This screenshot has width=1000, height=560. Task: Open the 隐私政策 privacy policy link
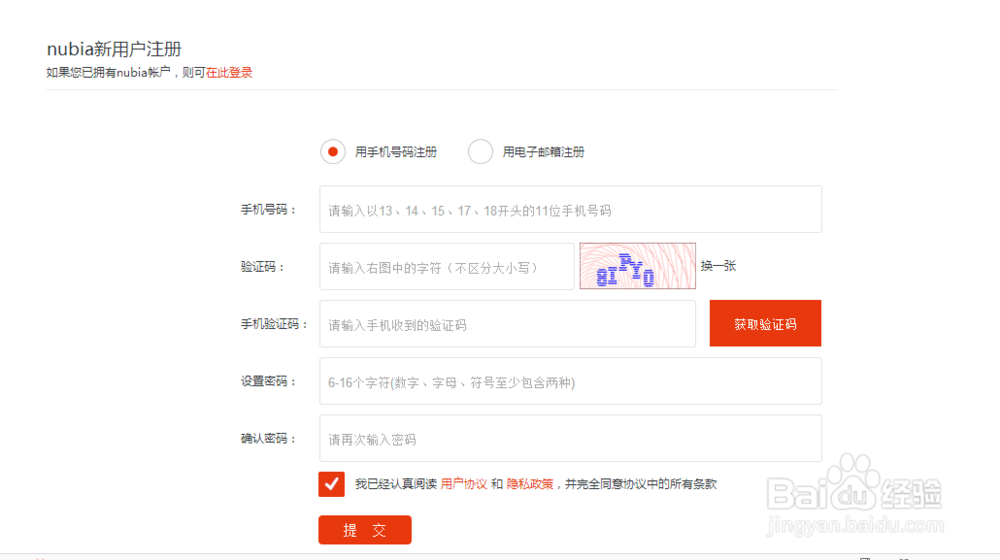pos(530,484)
